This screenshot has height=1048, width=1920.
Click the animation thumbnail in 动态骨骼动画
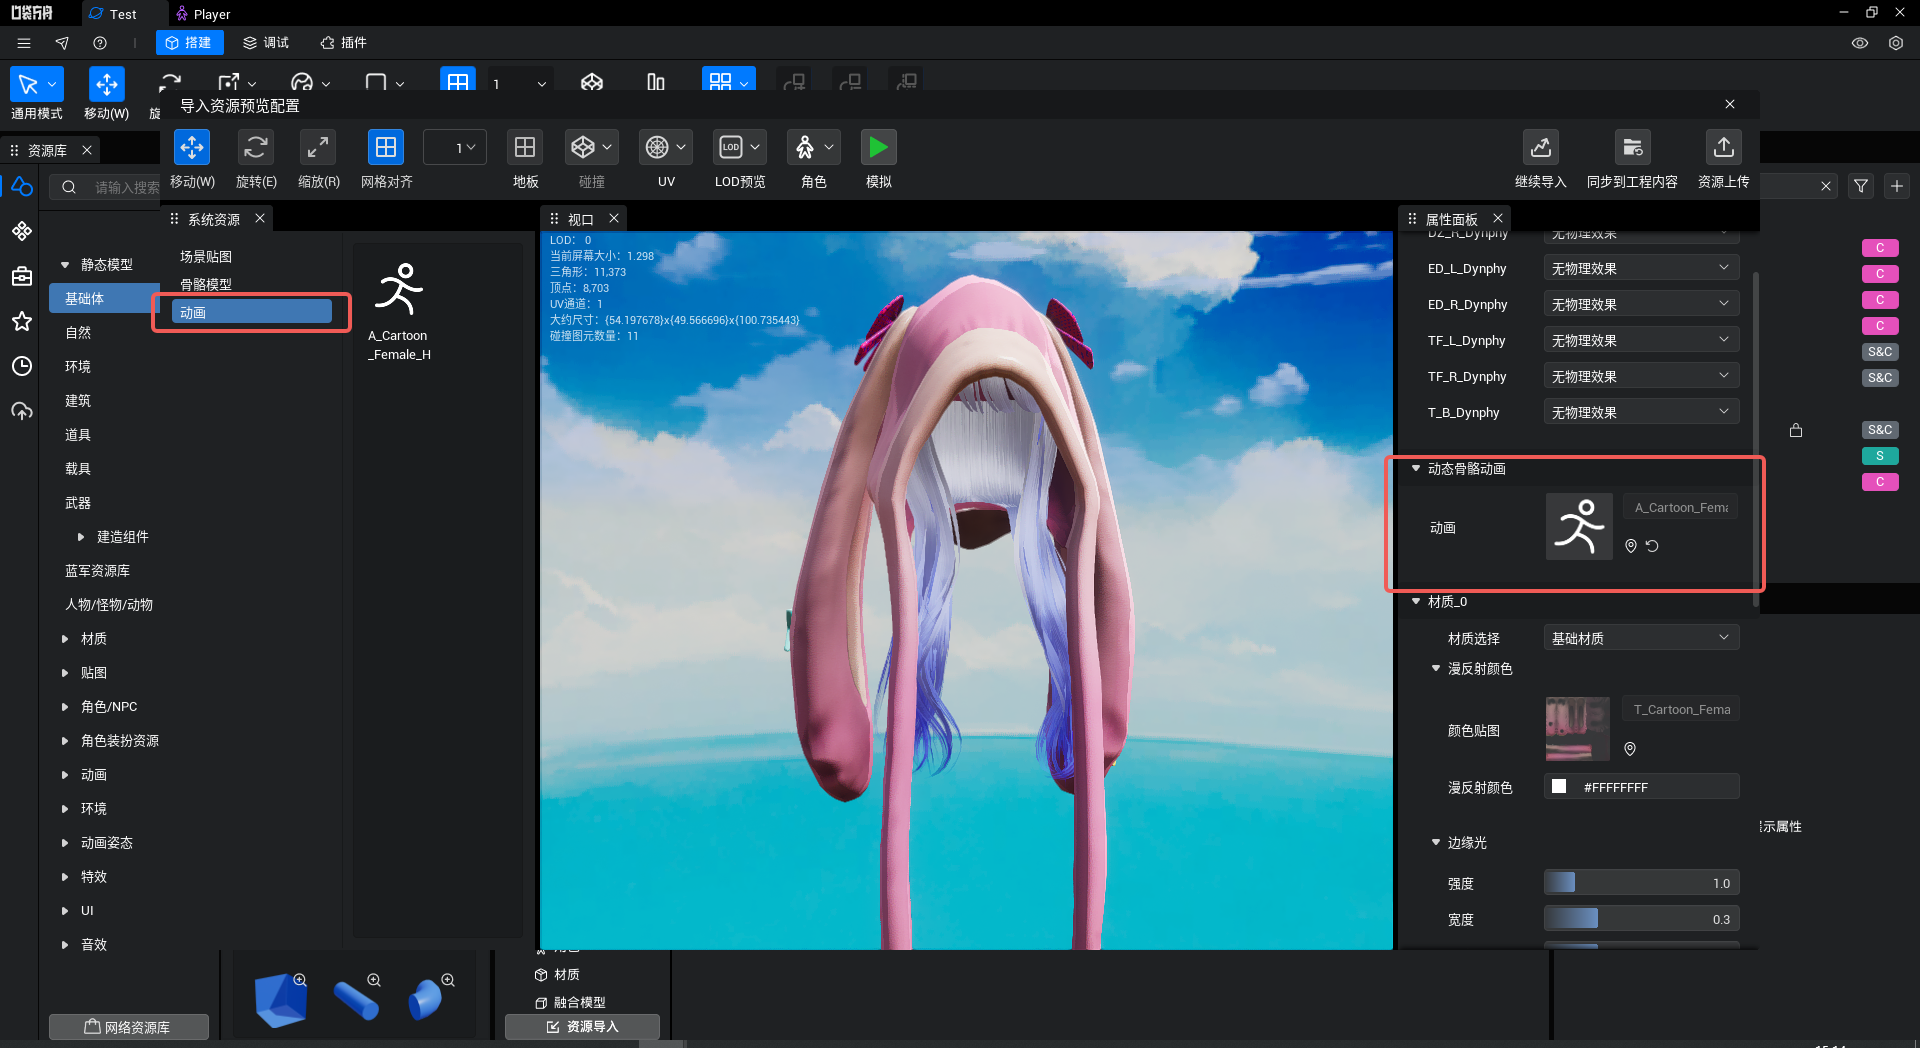(x=1579, y=526)
